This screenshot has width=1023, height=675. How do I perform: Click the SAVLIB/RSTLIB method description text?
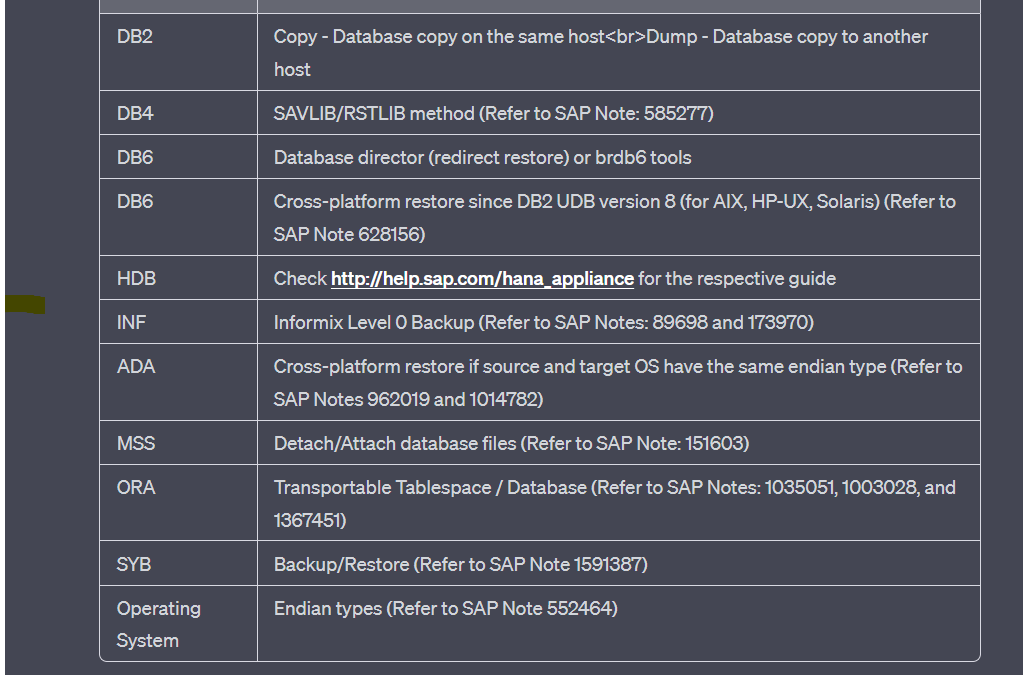point(493,113)
